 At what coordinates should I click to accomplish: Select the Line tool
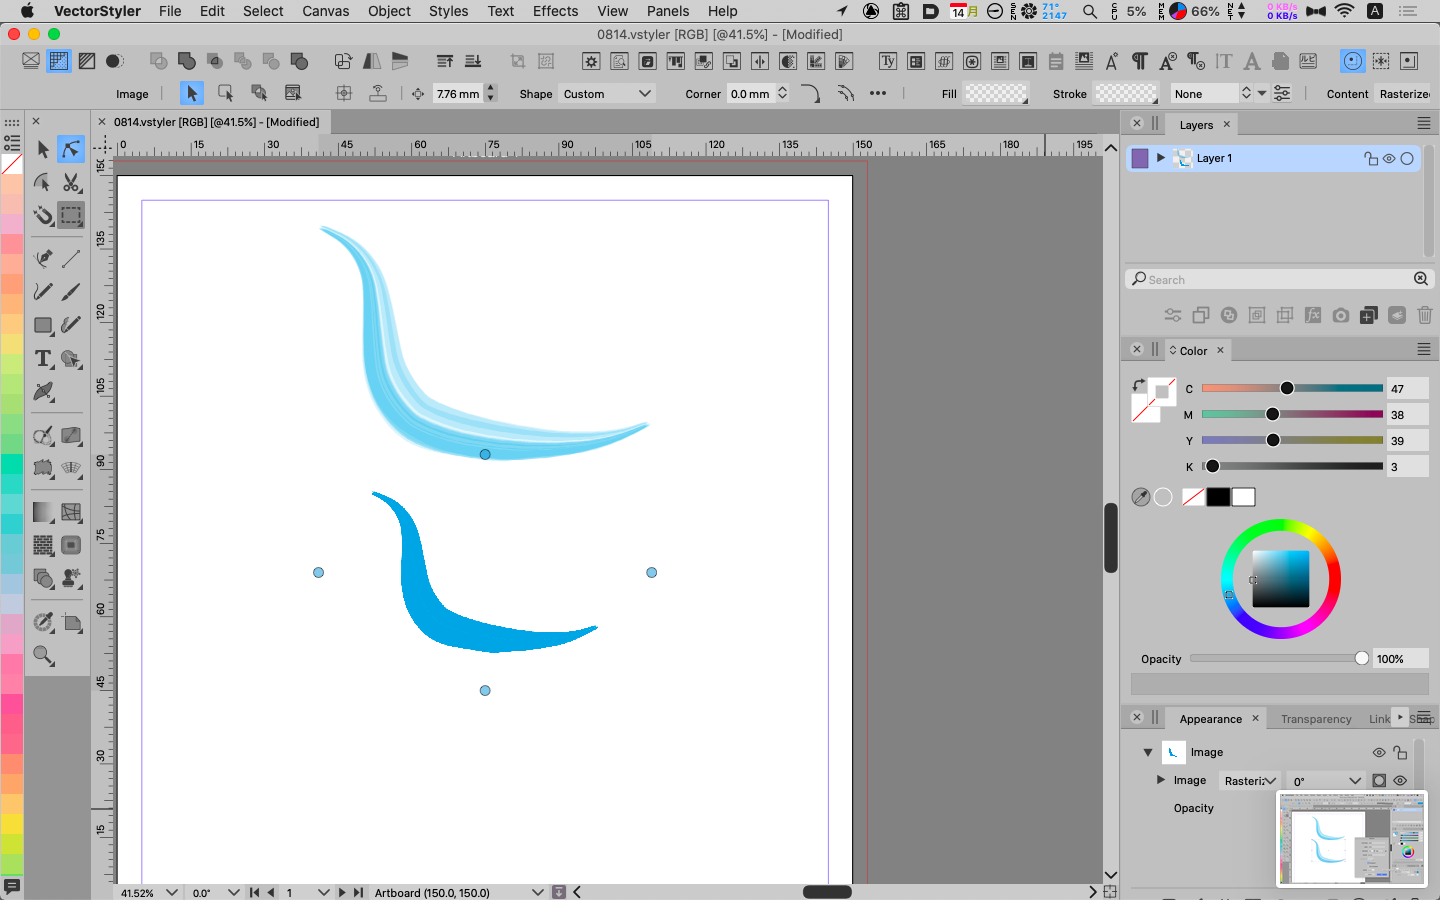71,258
